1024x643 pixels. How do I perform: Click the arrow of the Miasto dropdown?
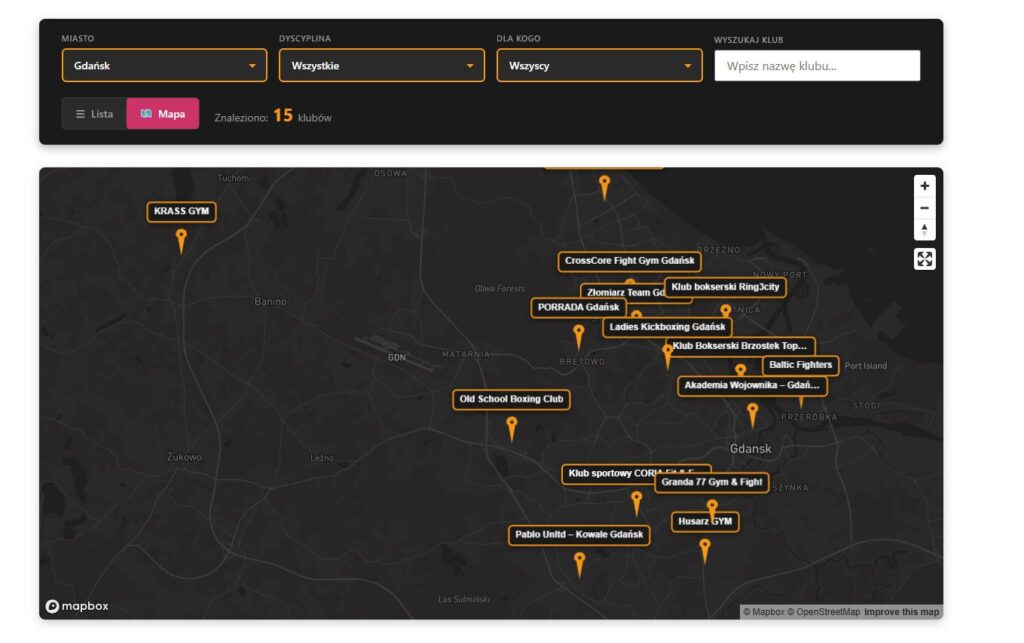point(252,66)
